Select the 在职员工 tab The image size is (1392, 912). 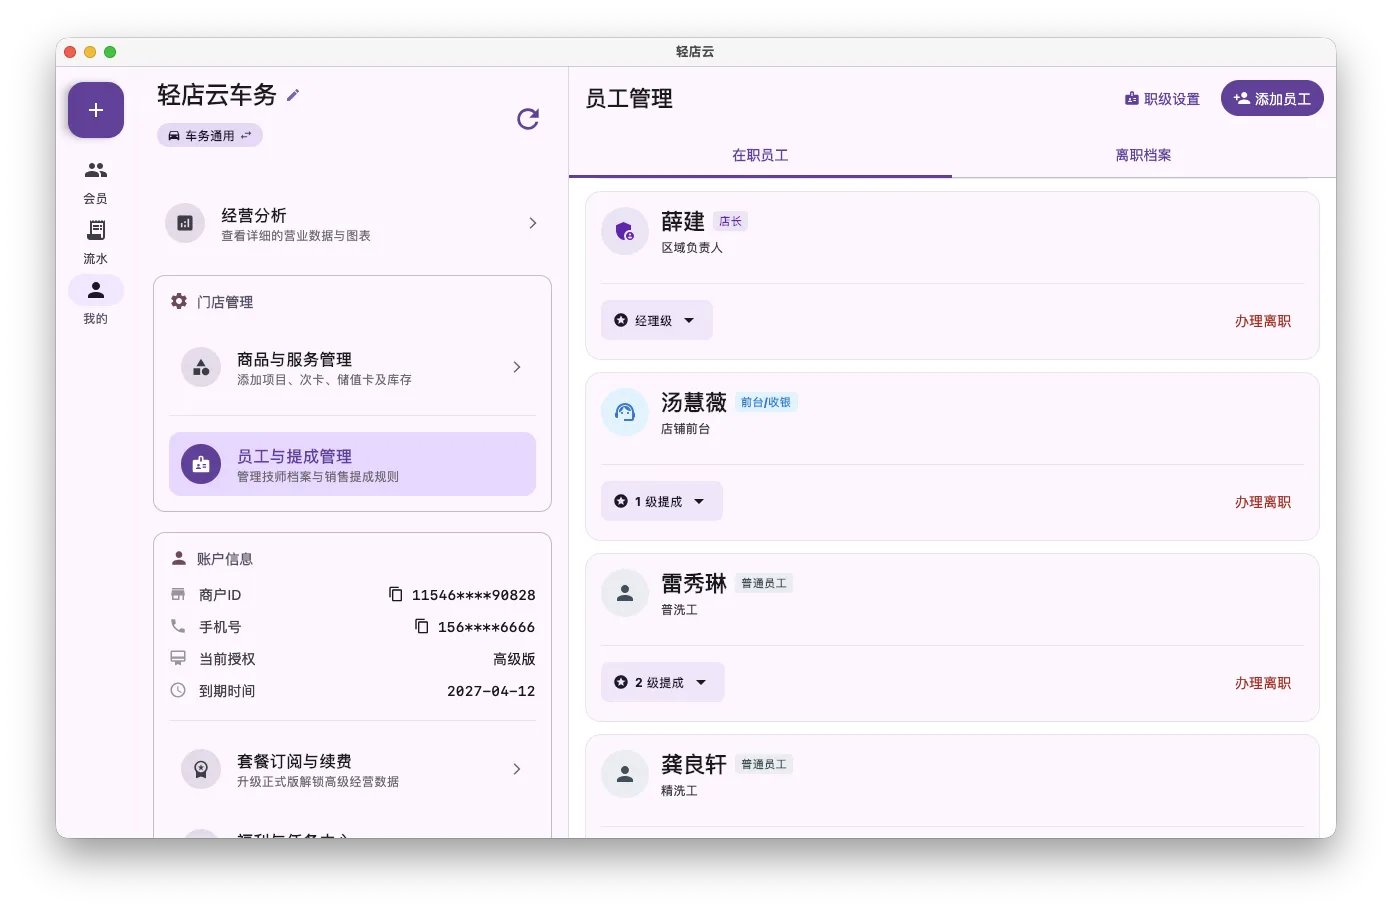tap(760, 155)
